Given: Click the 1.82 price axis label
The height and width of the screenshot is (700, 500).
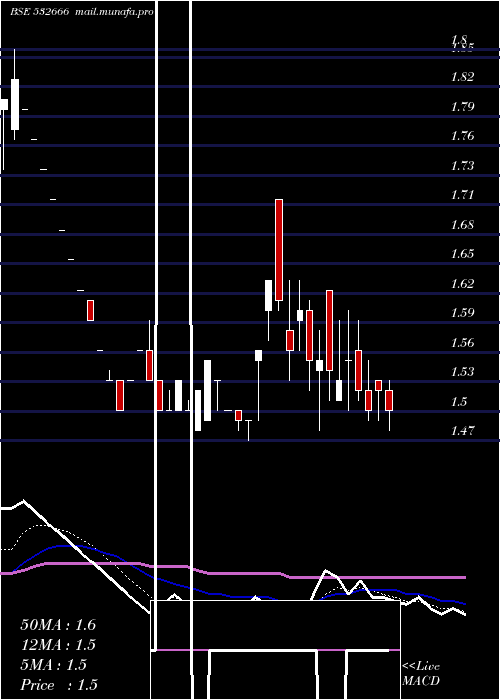Looking at the screenshot, I should coord(462,77).
